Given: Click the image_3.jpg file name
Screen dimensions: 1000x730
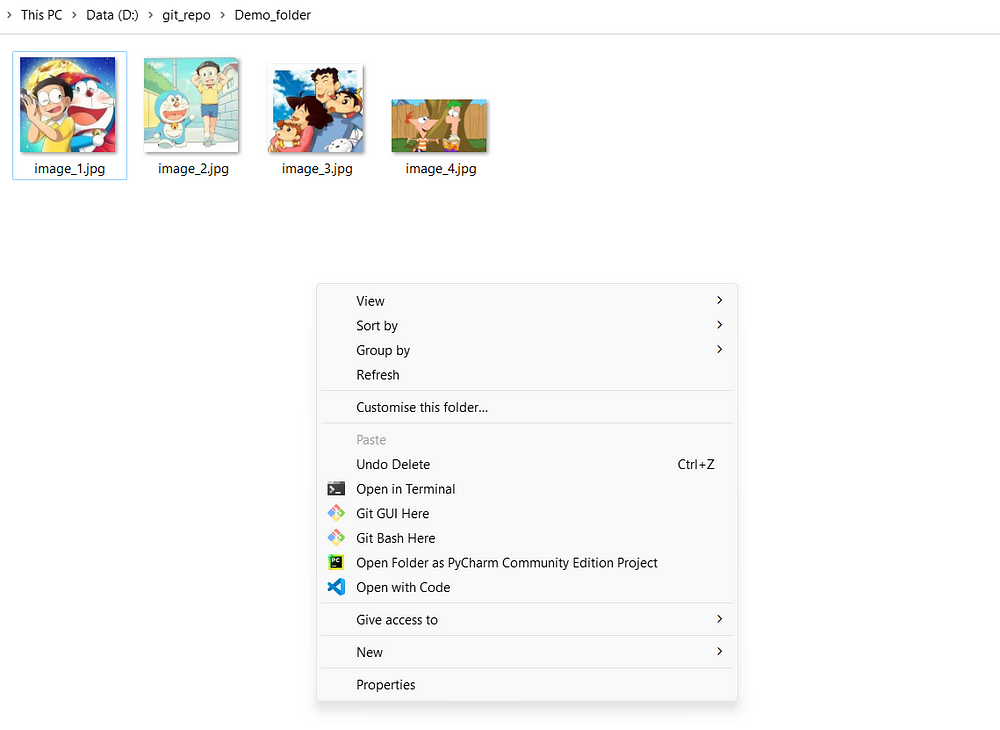Looking at the screenshot, I should (x=317, y=168).
